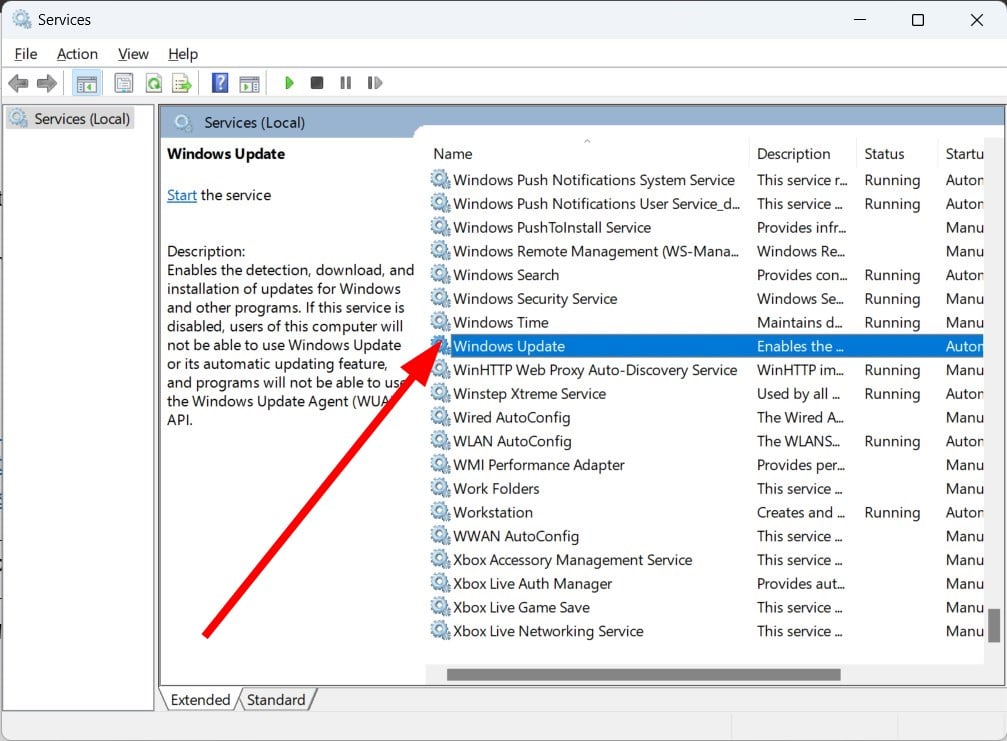Screen dimensions: 1007x741
Task: Select Windows Push Notifications System Service
Action: pos(705,180)
